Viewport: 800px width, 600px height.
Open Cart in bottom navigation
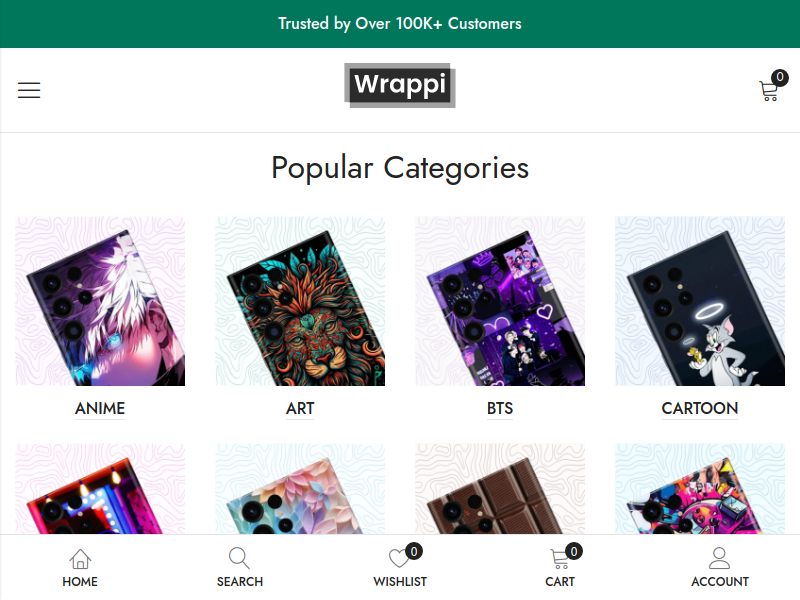click(560, 567)
